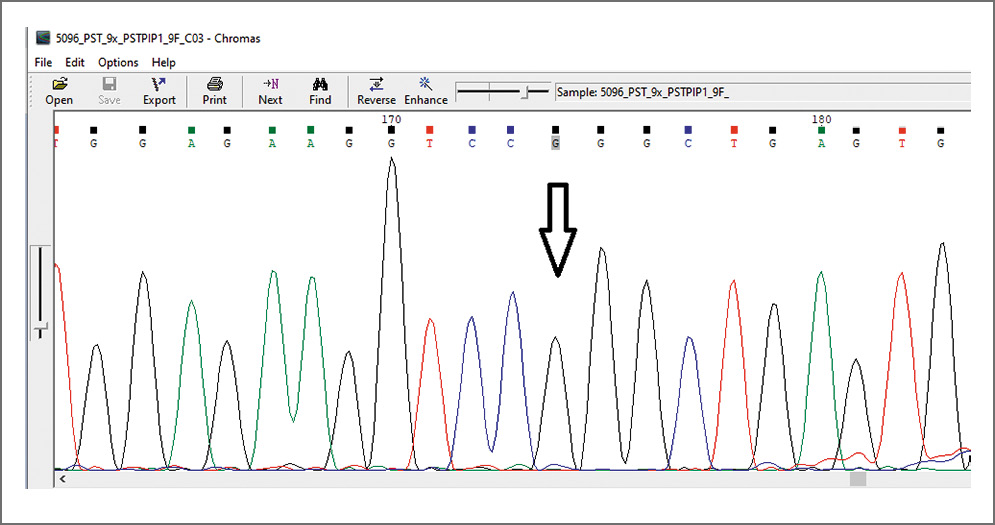This screenshot has width=995, height=525.
Task: Open the Edit menu
Action: pyautogui.click(x=75, y=62)
